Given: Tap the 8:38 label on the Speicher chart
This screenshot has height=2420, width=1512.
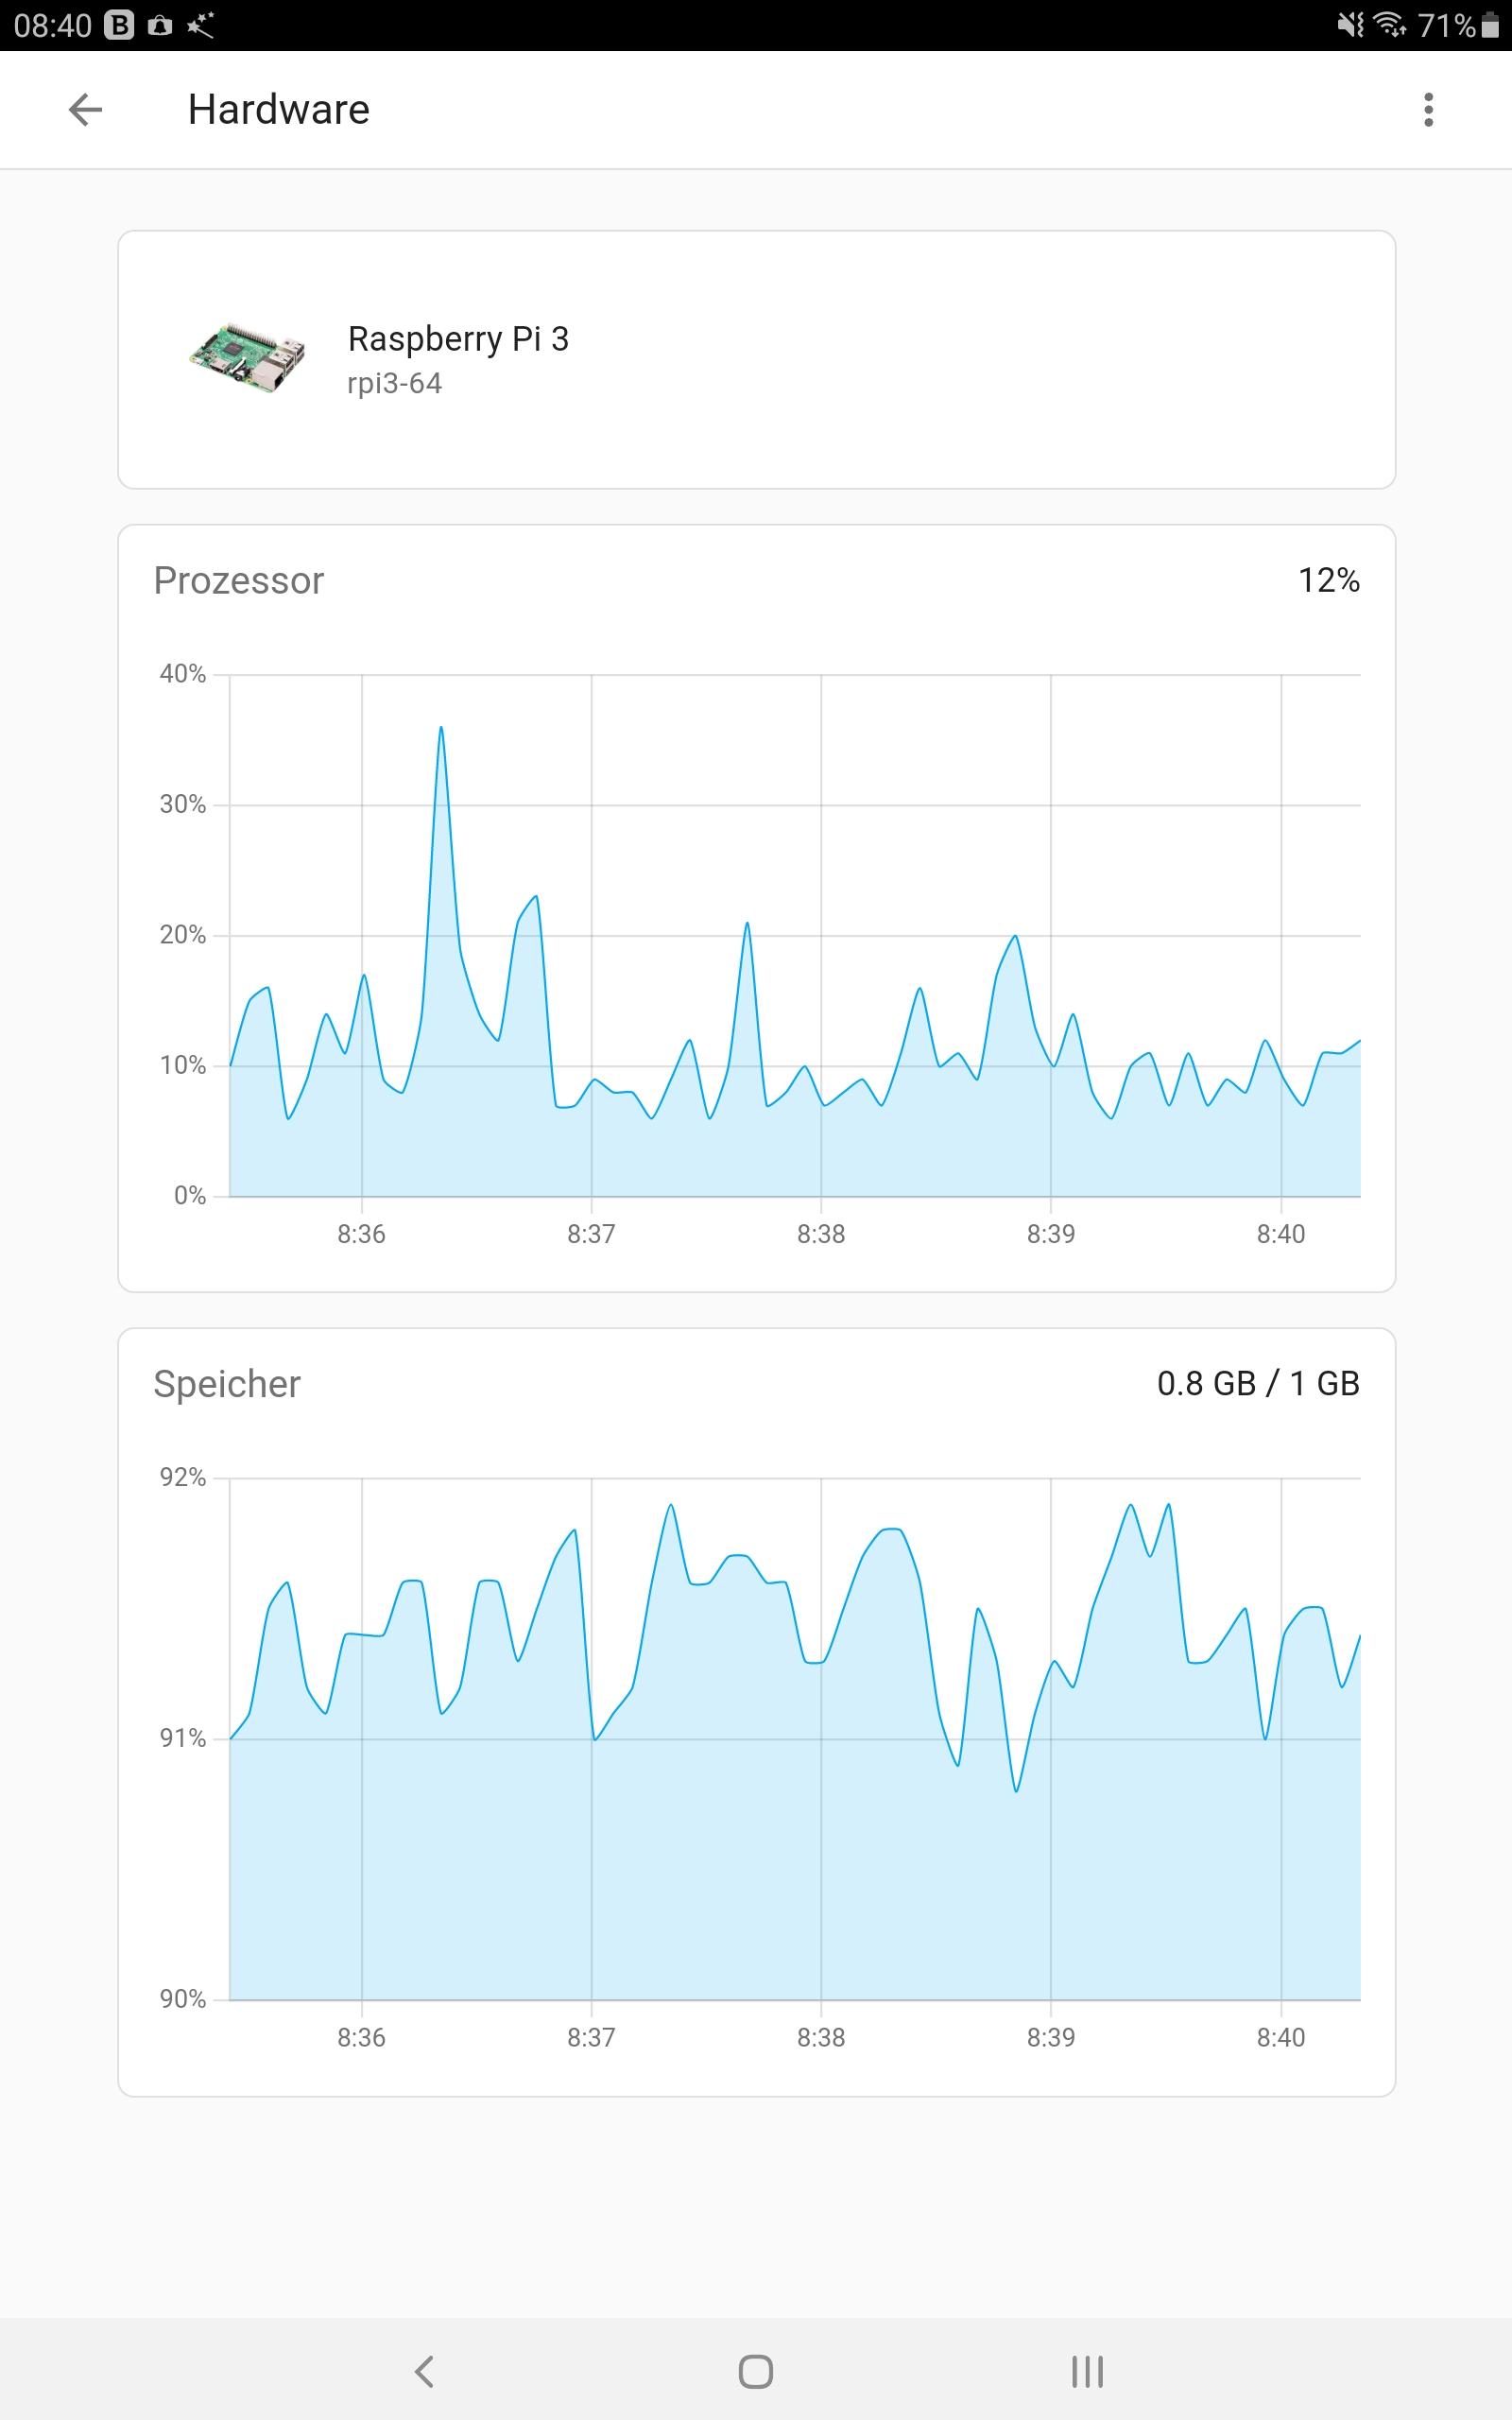Looking at the screenshot, I should click(x=822, y=2037).
